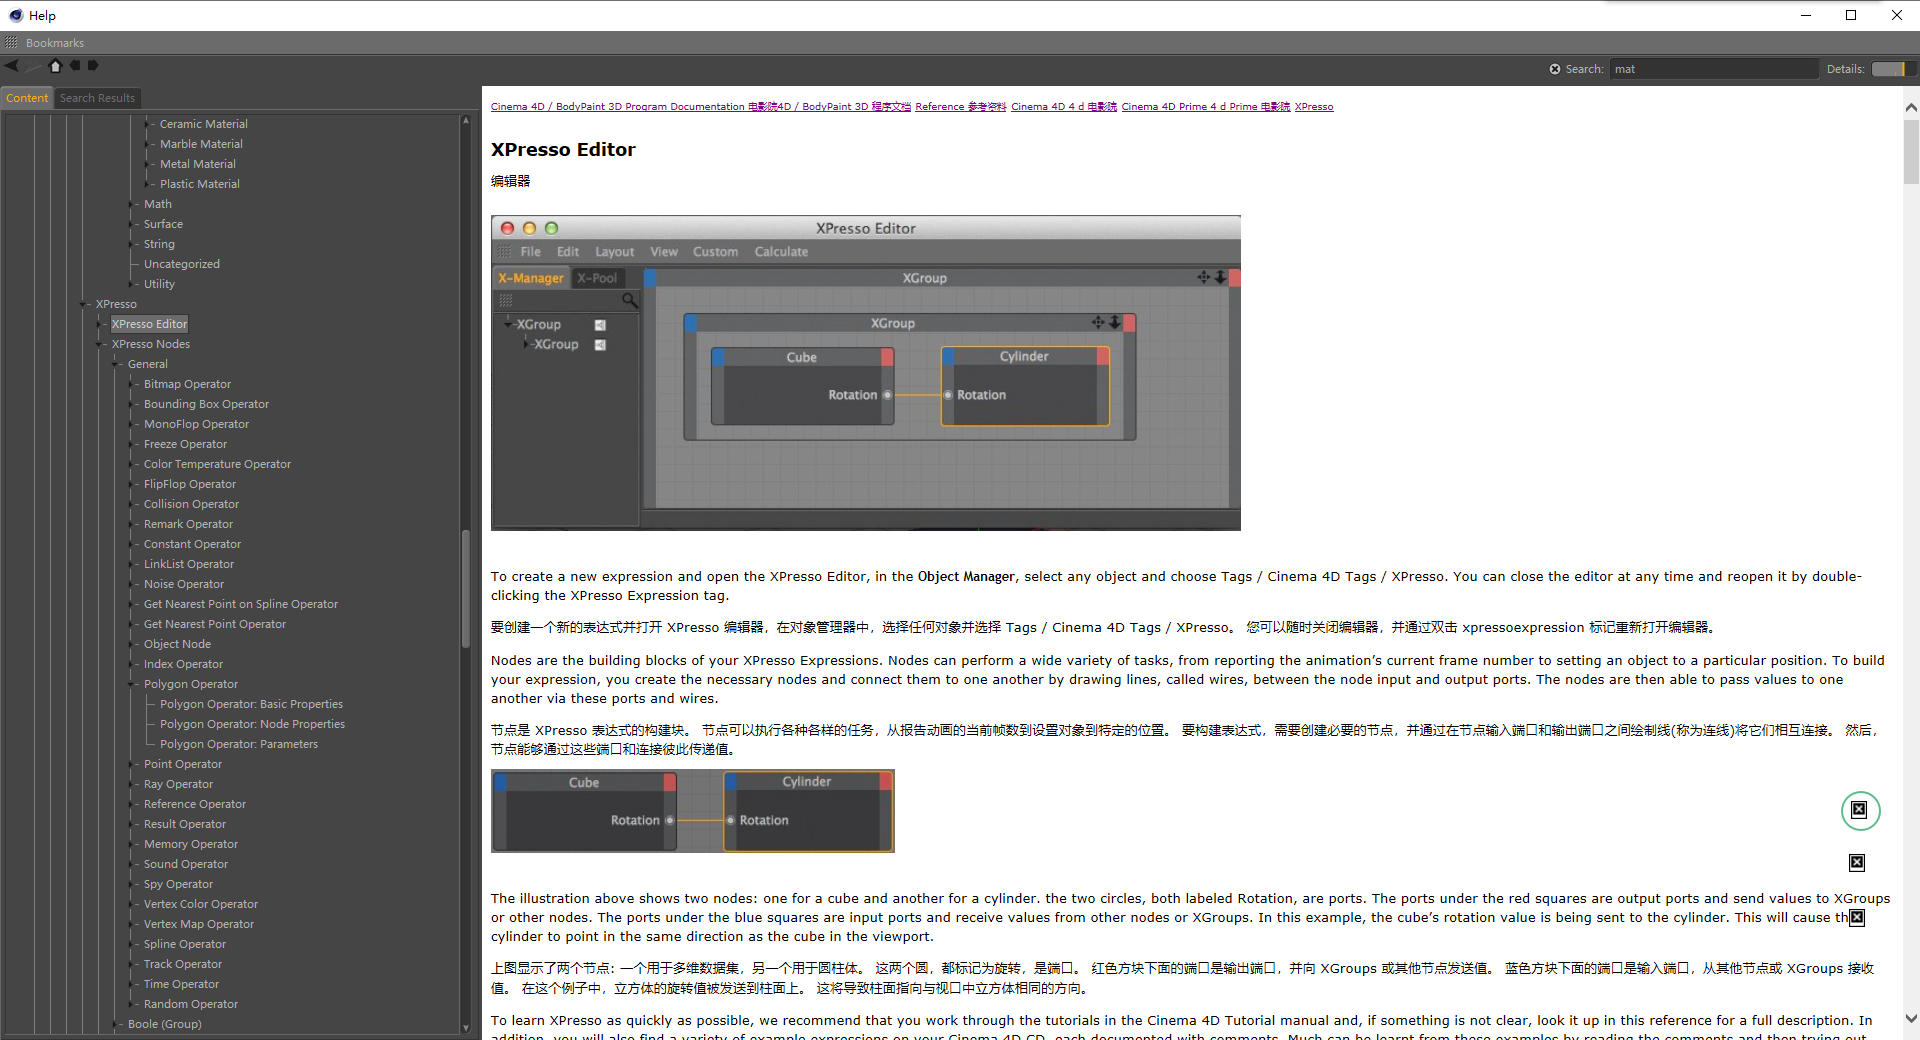Image resolution: width=1920 pixels, height=1040 pixels.
Task: Click into the Search field containing 'mat'
Action: tap(1713, 69)
